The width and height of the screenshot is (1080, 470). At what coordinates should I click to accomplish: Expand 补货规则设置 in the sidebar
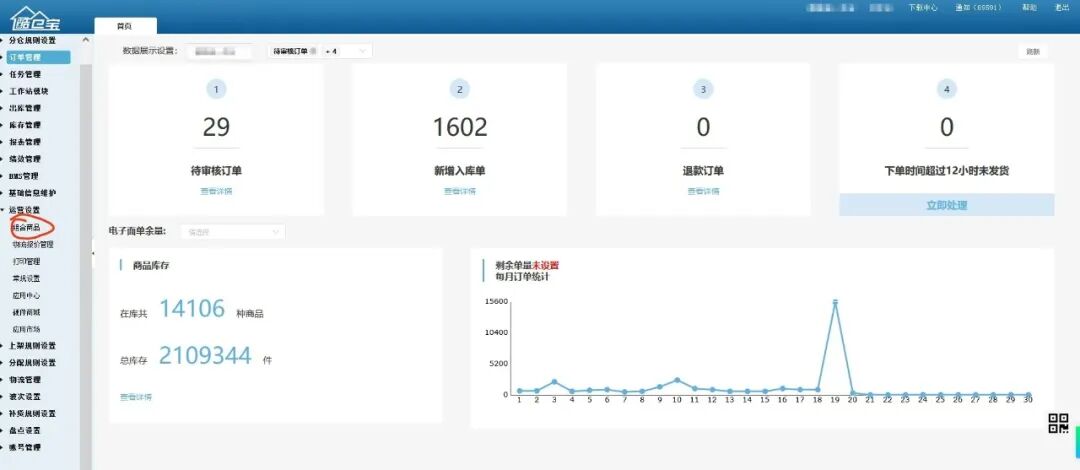click(x=32, y=414)
